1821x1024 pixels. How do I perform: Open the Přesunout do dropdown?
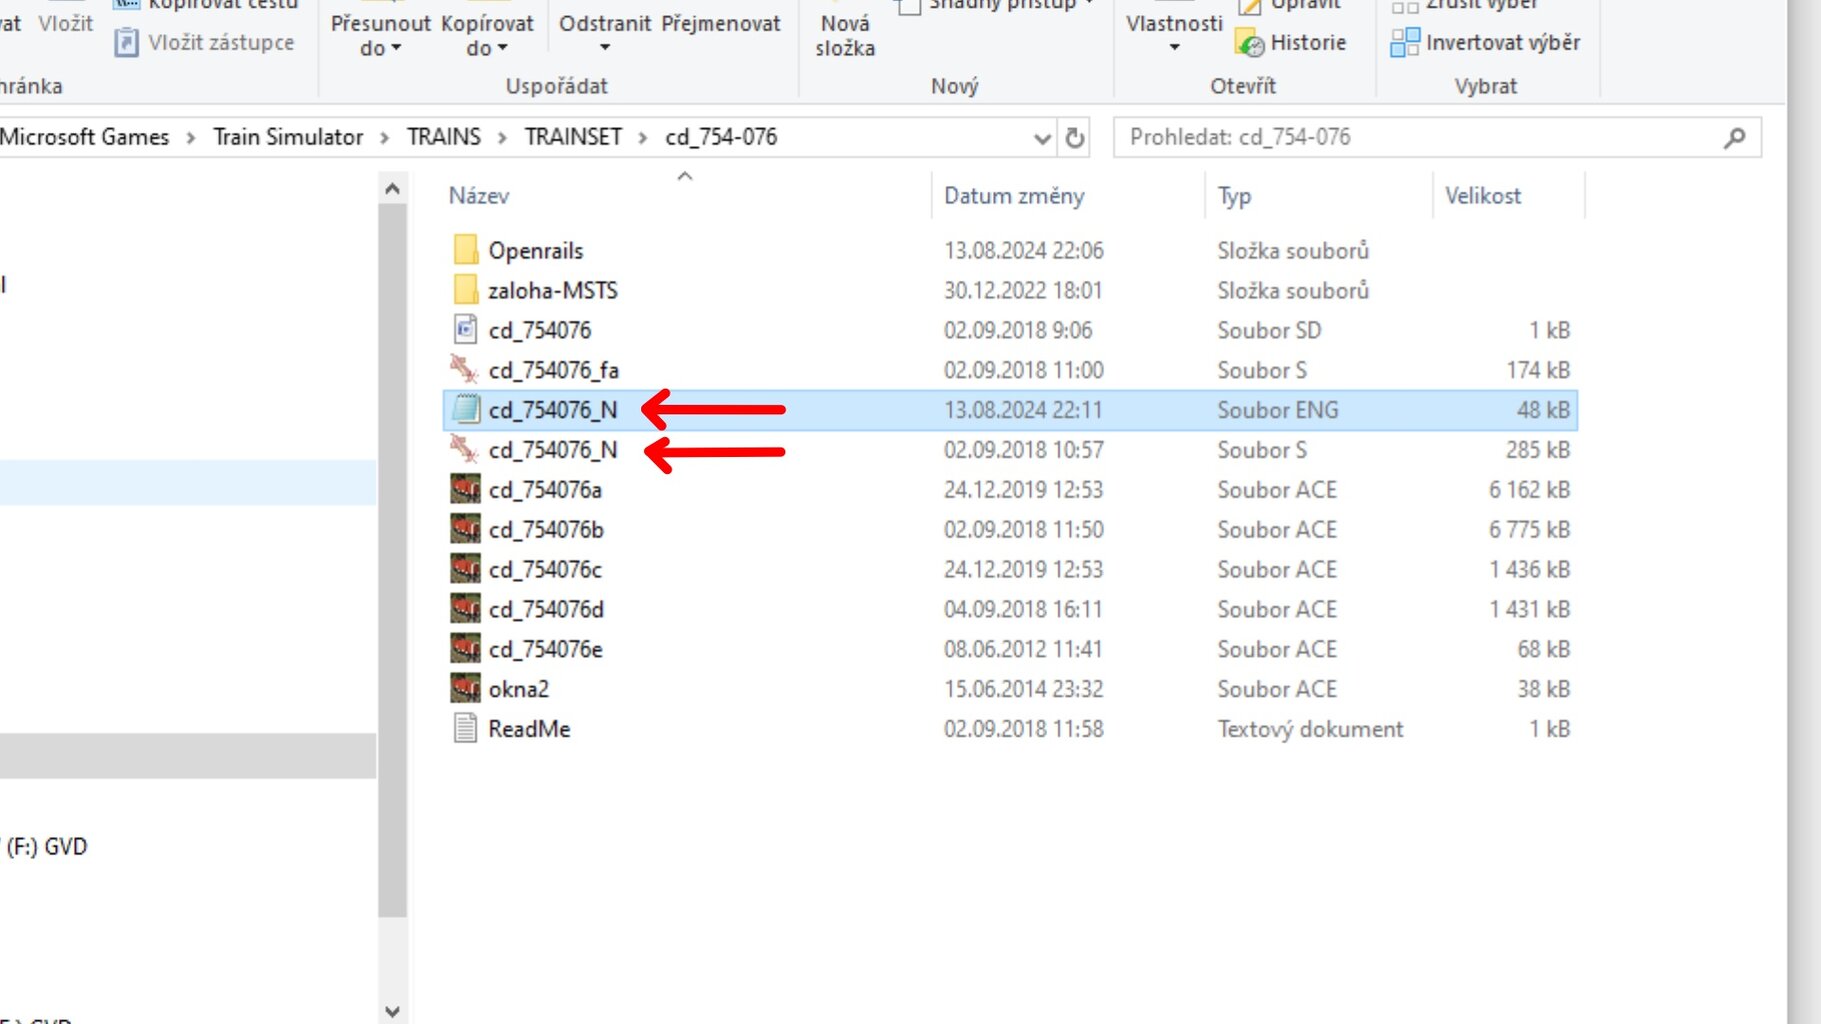coord(380,35)
